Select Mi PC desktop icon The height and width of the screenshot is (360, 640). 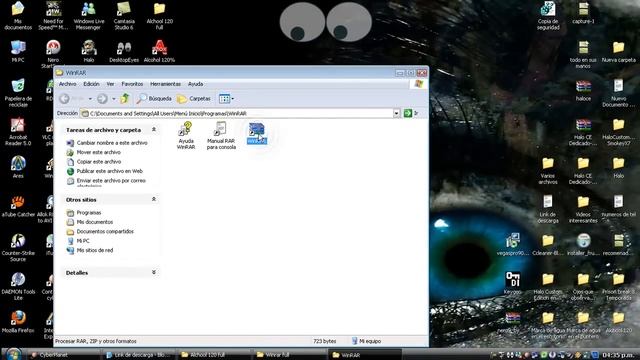(x=18, y=51)
